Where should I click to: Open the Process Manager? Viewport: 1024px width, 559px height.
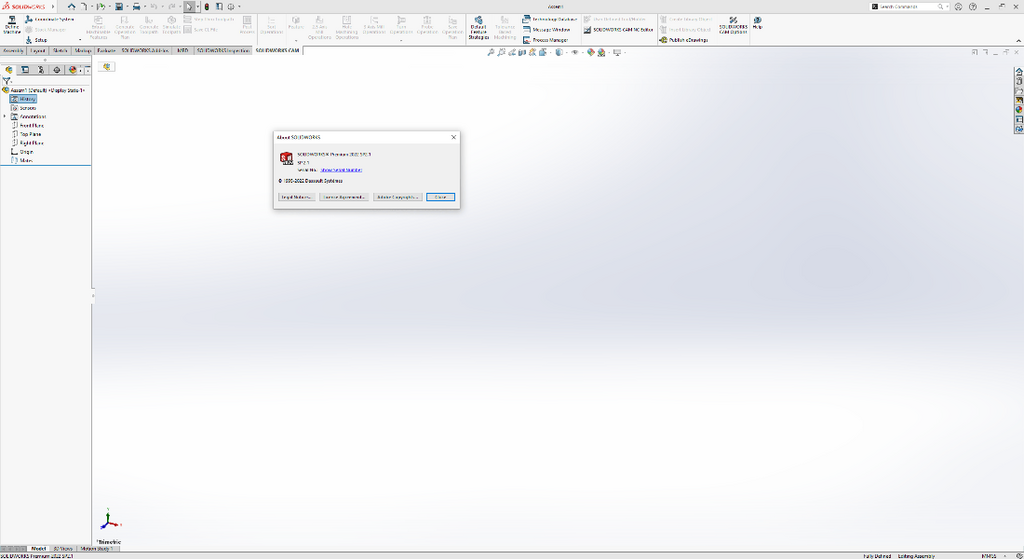click(x=545, y=40)
